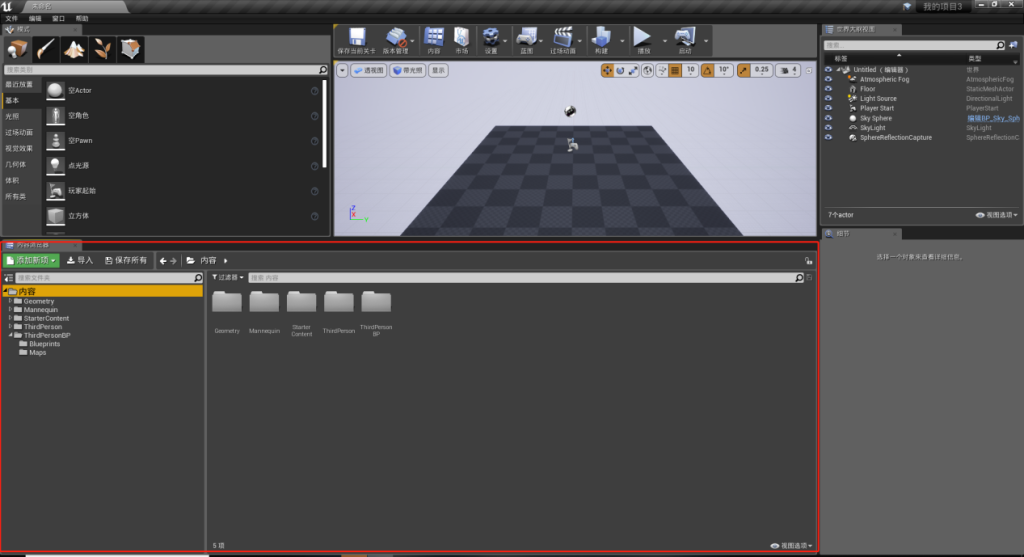This screenshot has height=557, width=1024.
Task: Open 版本管理 source control toolbar icon
Action: coord(395,40)
